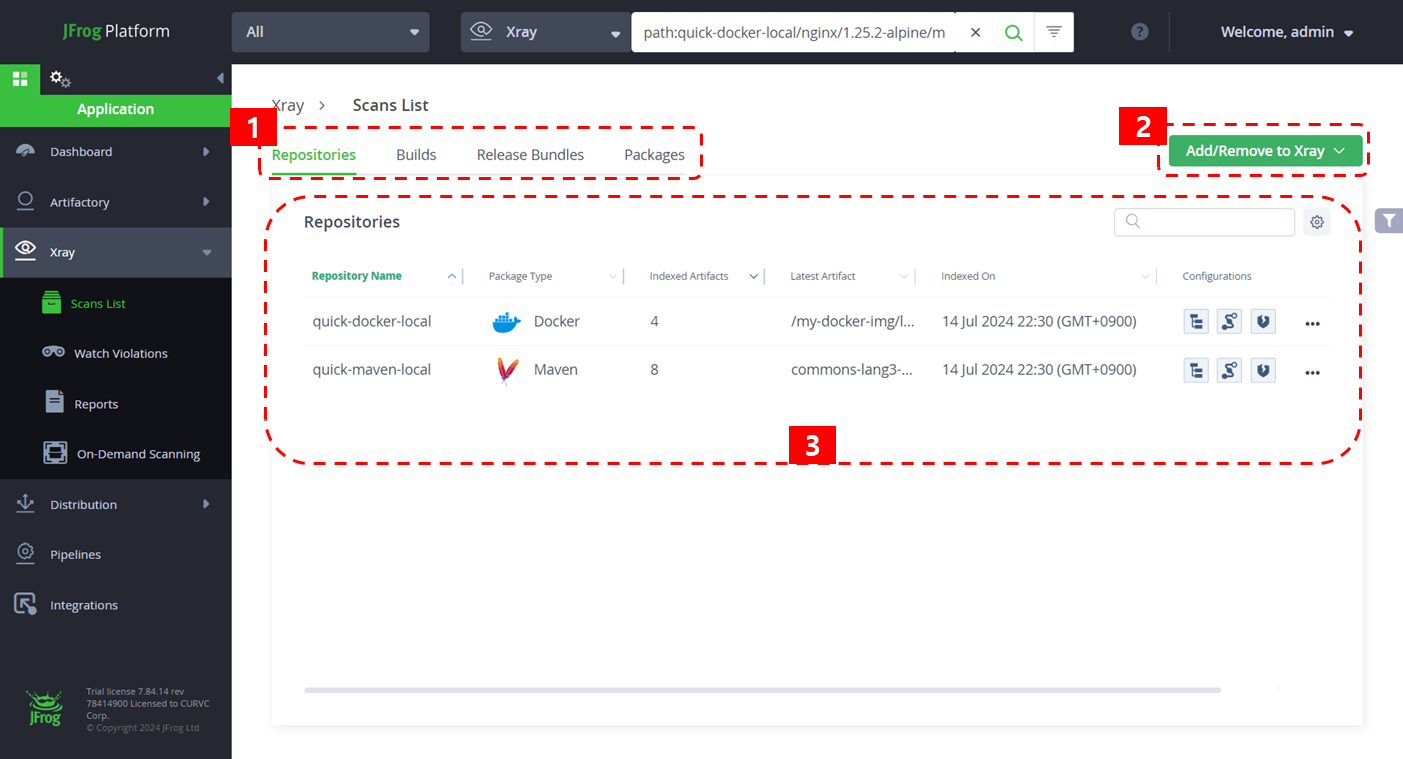Click the horizontal scrollbar under the table
1403x759 pixels.
coord(762,689)
